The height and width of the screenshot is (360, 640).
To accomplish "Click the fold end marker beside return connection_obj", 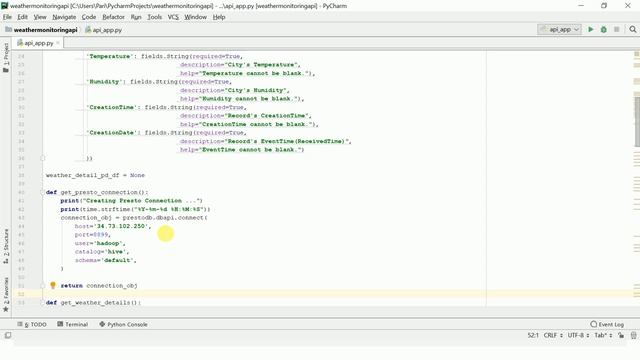I will point(42,285).
